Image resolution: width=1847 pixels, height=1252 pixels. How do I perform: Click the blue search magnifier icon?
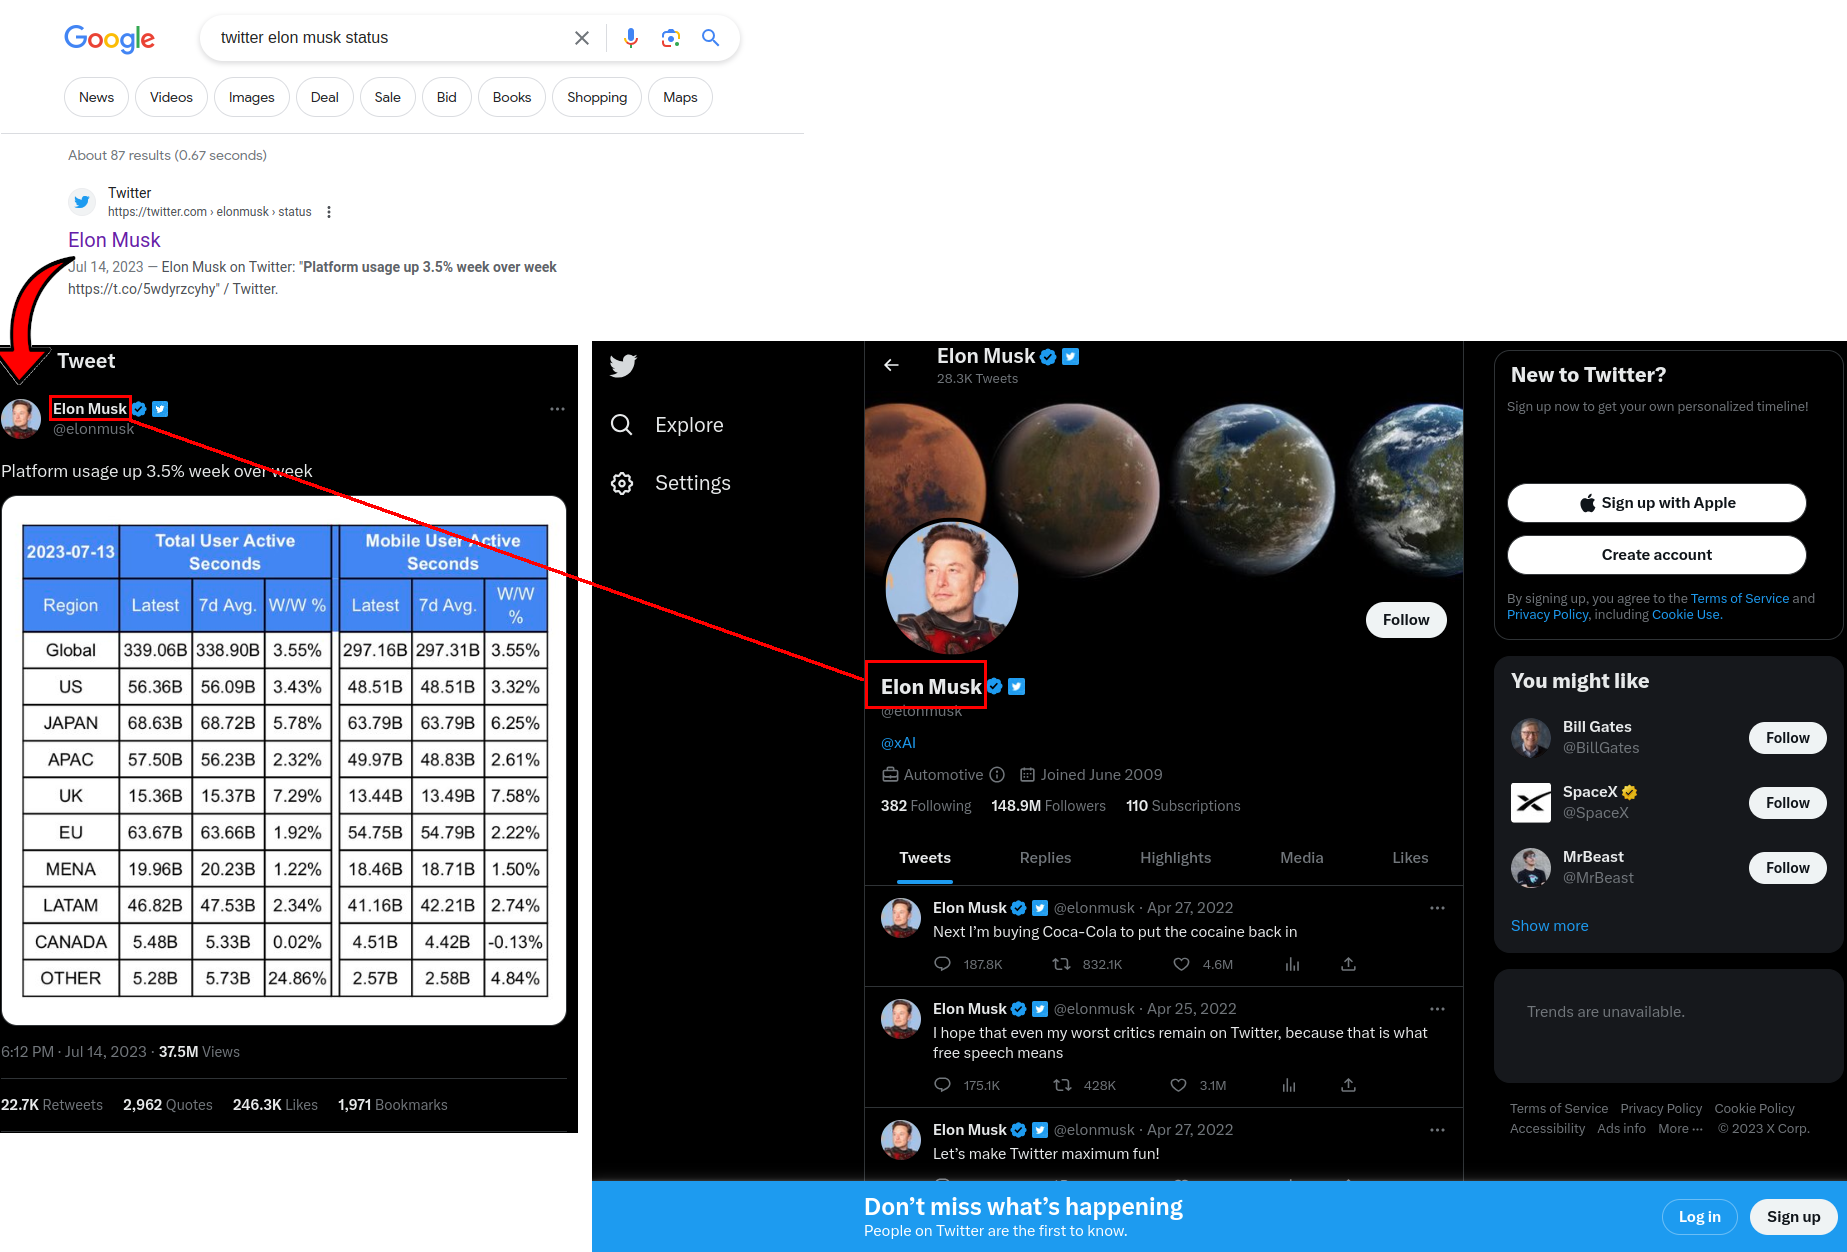click(x=711, y=38)
